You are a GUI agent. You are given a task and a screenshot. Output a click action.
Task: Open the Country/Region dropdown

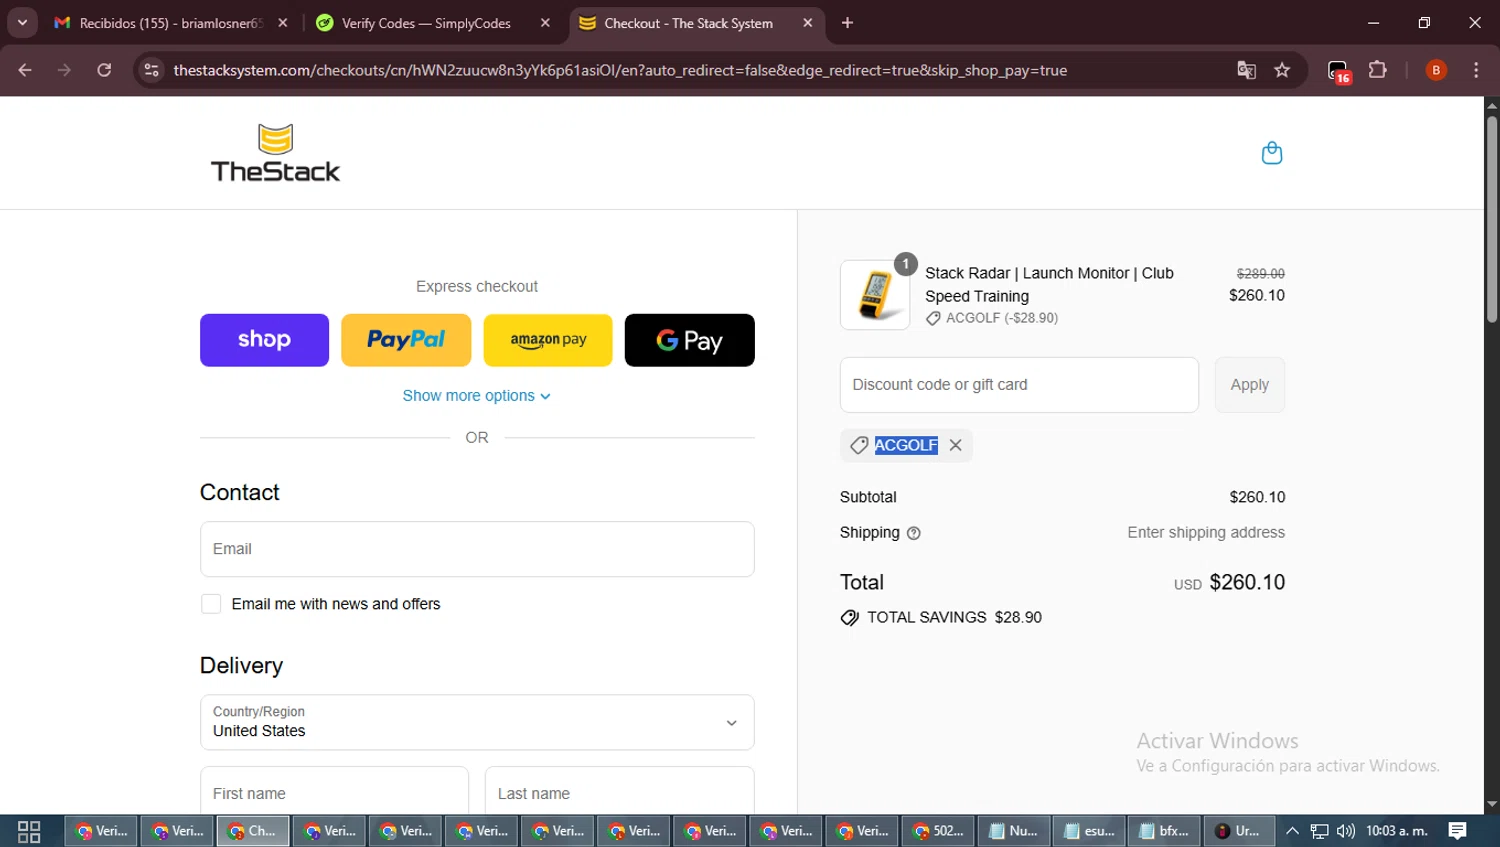(477, 722)
